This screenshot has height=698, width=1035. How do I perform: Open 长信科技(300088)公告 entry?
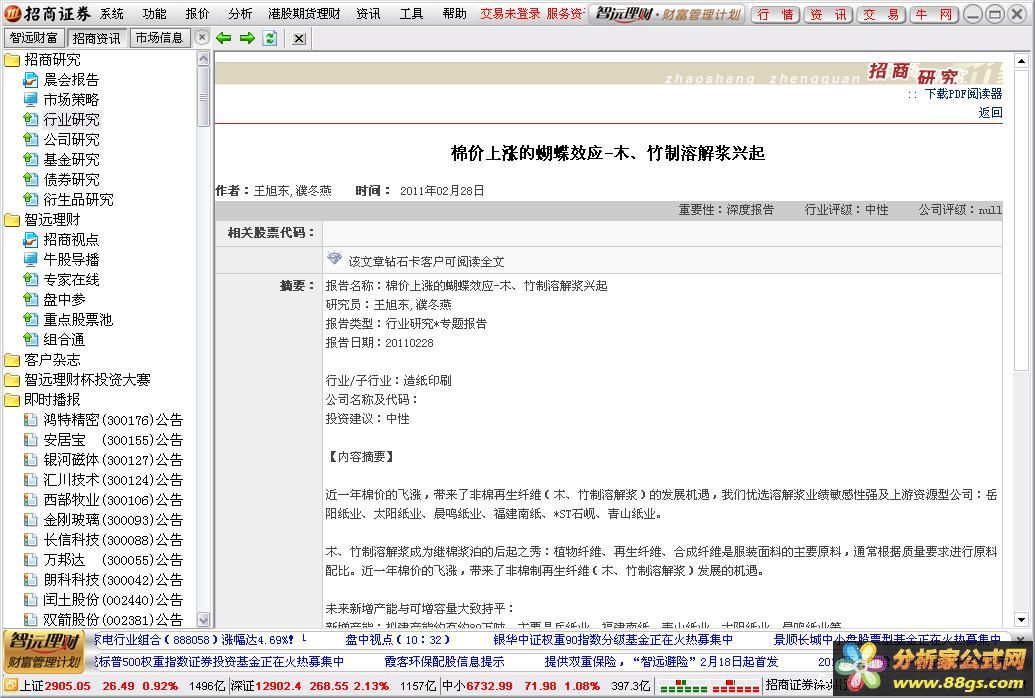113,540
